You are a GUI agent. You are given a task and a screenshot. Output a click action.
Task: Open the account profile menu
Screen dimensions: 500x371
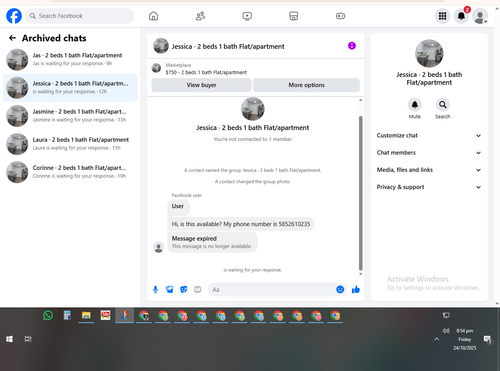(x=480, y=16)
